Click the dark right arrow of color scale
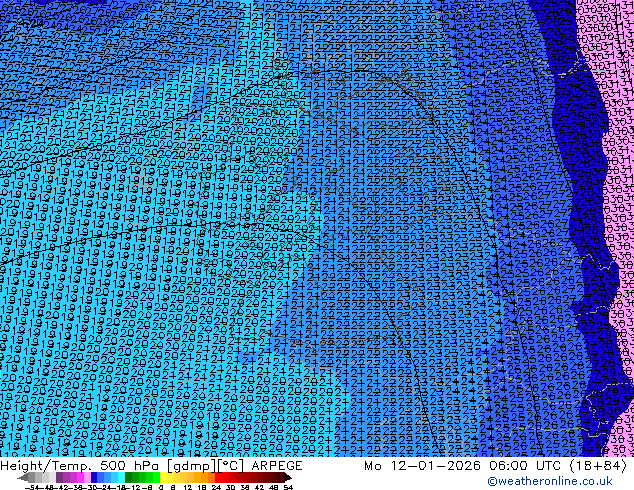This screenshot has height=490, width=634. pos(287,477)
